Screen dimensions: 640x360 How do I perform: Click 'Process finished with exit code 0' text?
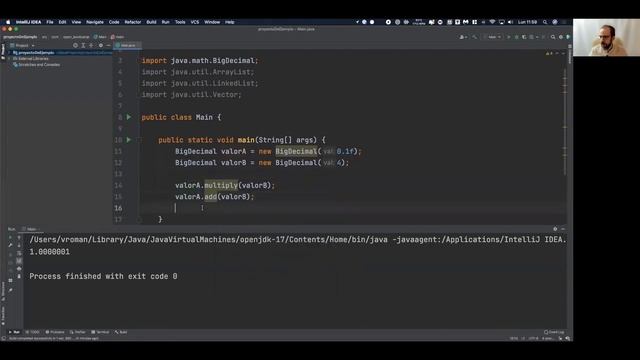pyautogui.click(x=103, y=276)
